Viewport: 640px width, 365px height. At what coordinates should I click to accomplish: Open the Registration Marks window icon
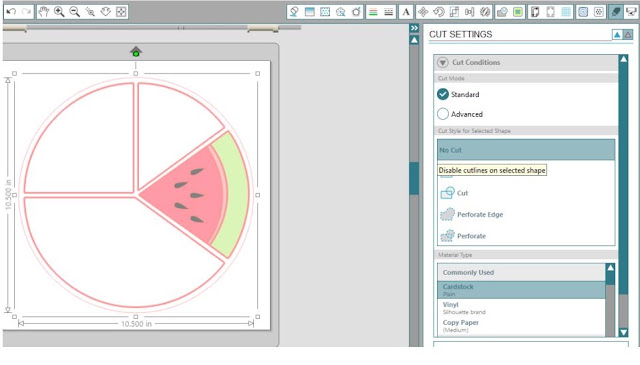pos(551,12)
